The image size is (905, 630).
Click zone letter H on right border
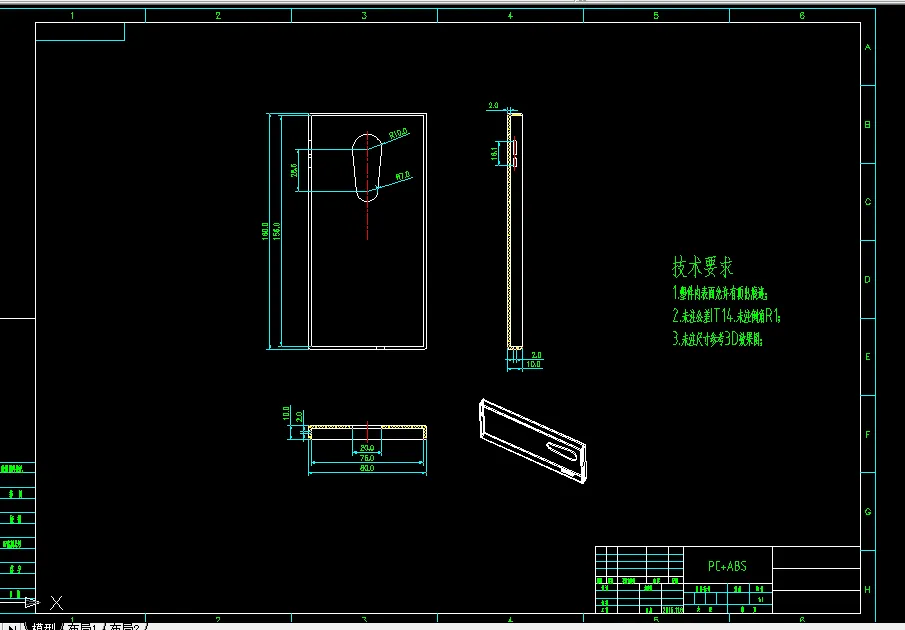(867, 590)
